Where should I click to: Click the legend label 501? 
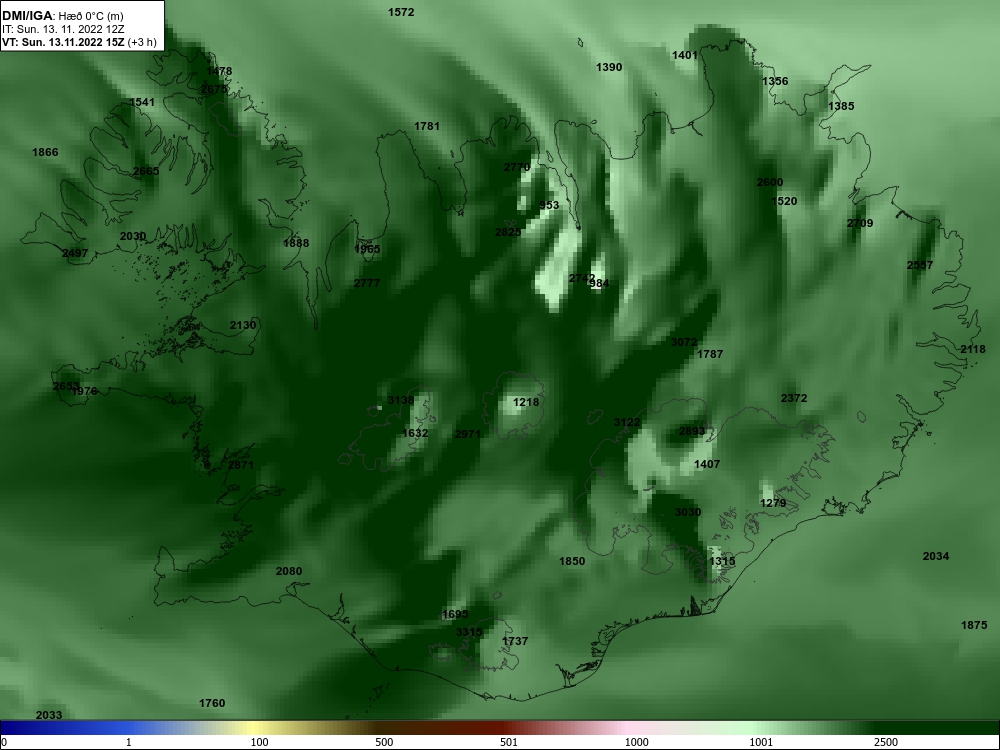[x=509, y=742]
